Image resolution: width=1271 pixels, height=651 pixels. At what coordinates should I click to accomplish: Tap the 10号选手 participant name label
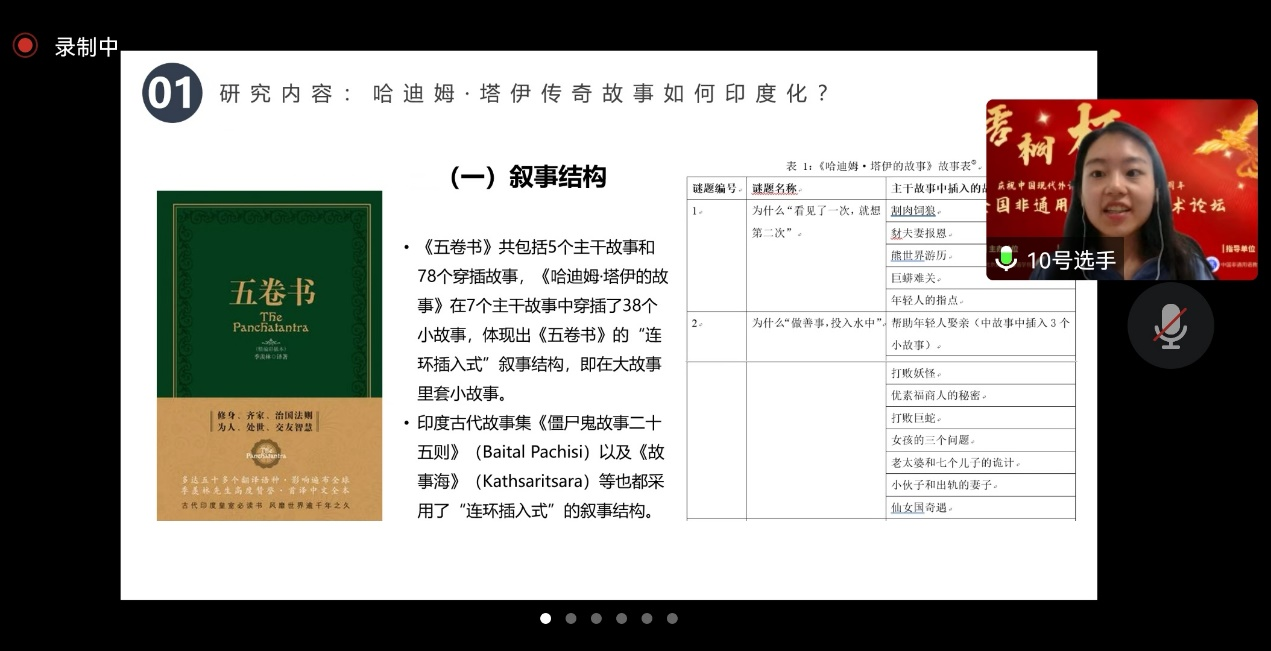click(x=1070, y=260)
